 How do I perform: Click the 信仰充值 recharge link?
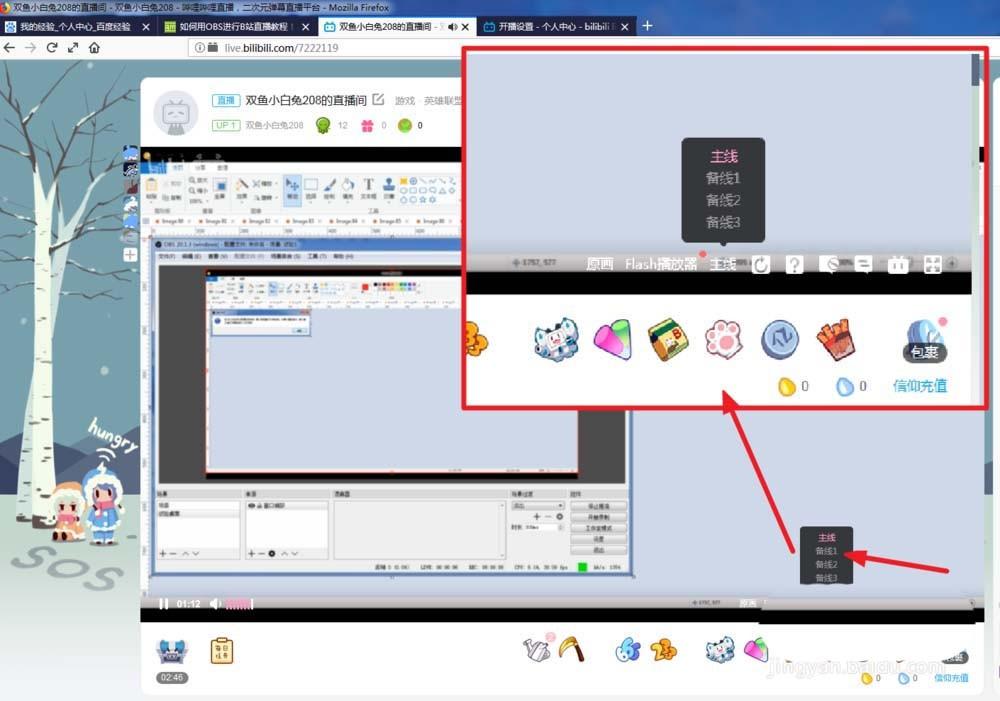[919, 386]
